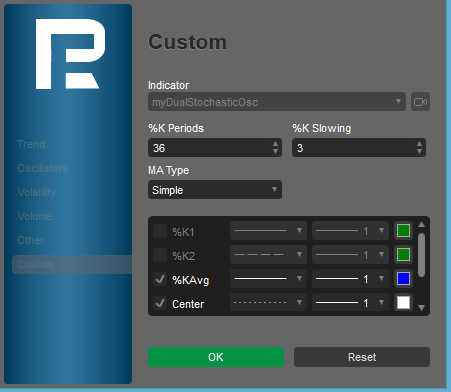Decrease the %K Slowing value
This screenshot has width=451, height=392.
click(419, 151)
